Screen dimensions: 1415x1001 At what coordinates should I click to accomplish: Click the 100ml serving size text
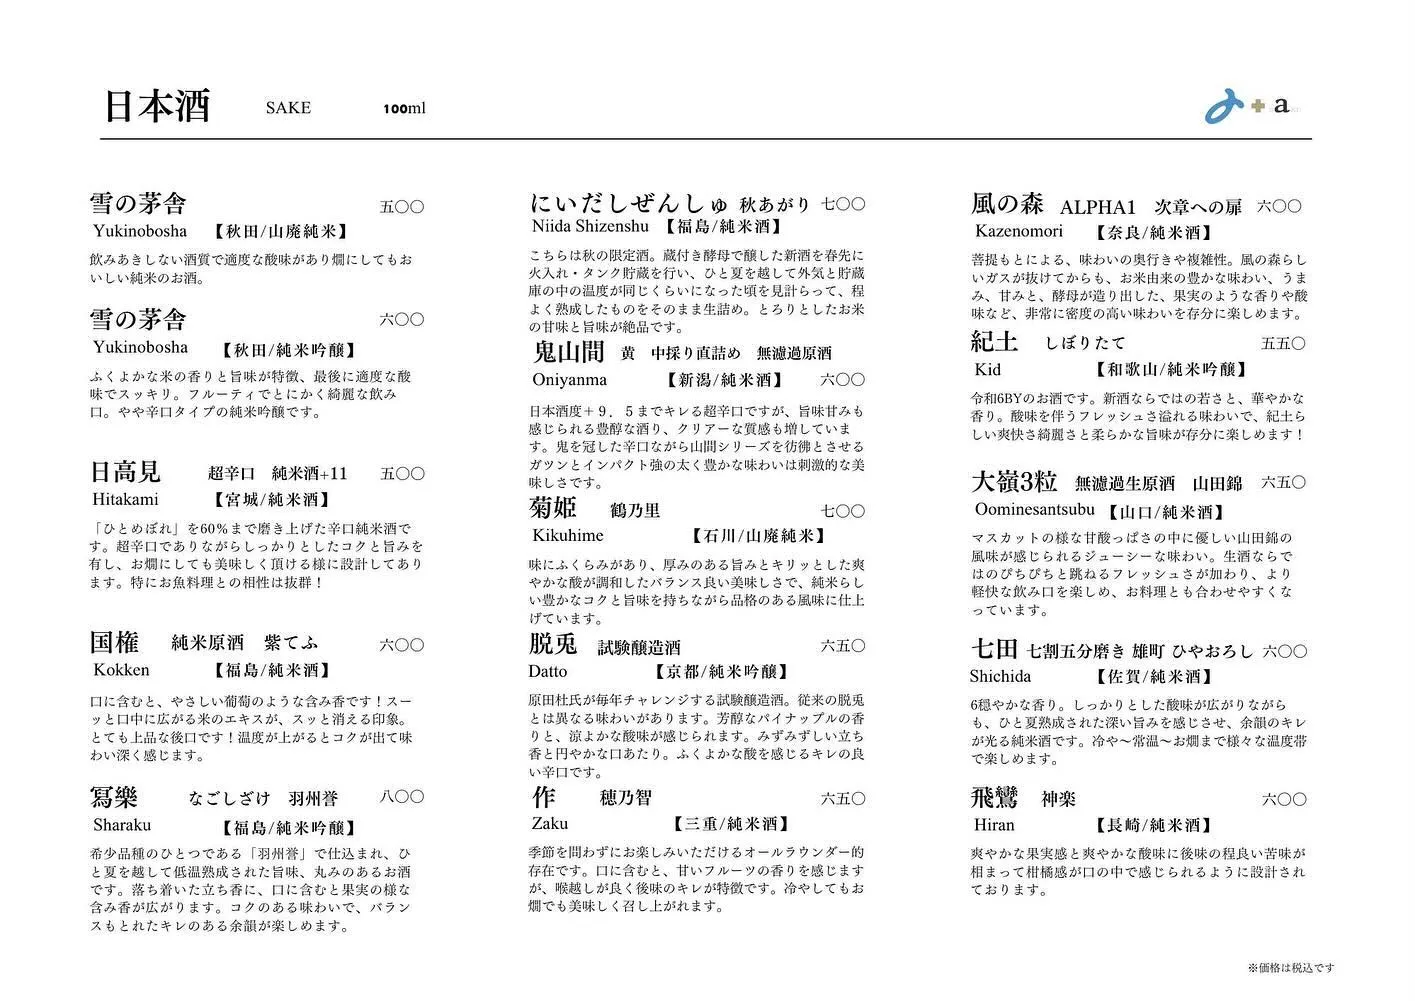pos(404,108)
